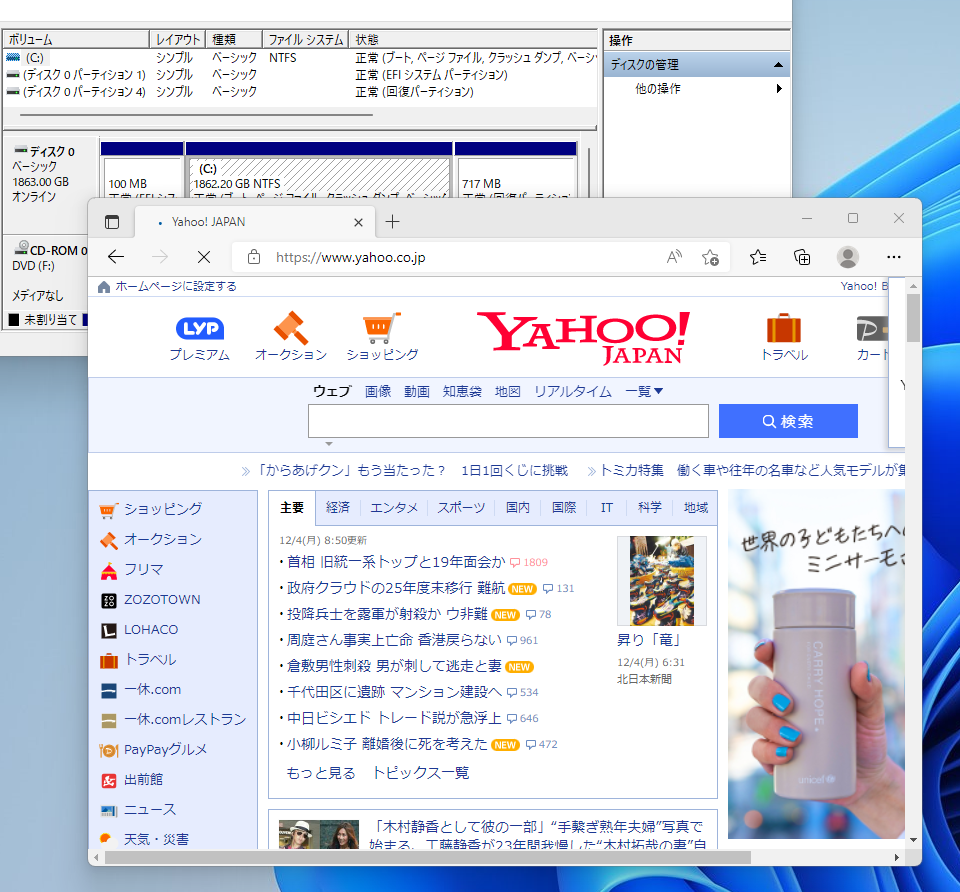
Task: Open the スポーツ news tab
Action: point(461,508)
